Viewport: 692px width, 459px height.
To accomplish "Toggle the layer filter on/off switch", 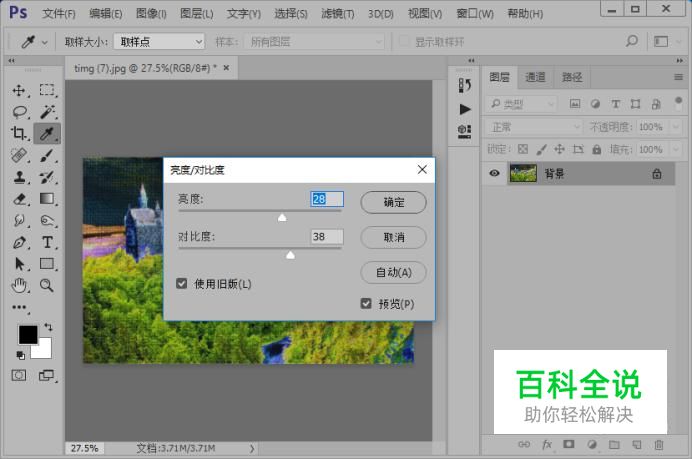I will [678, 103].
